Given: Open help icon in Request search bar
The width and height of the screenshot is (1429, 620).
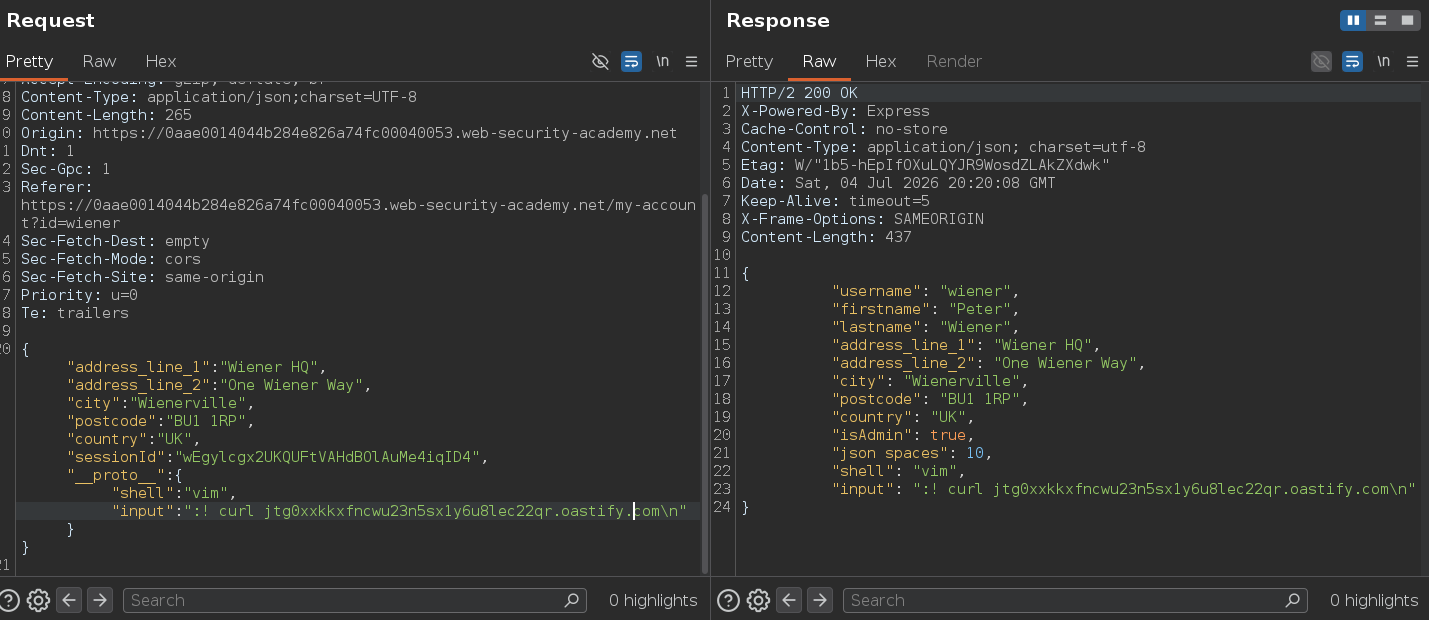Looking at the screenshot, I should 9,600.
